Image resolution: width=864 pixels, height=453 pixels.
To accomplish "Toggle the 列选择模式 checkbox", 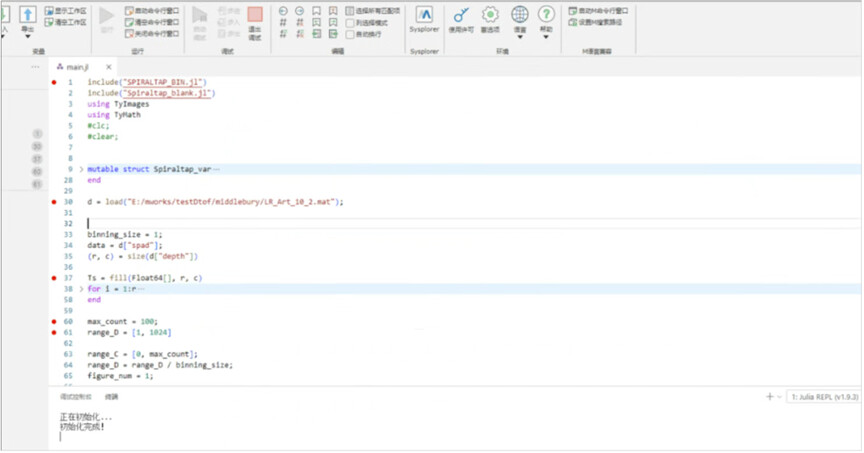I will (350, 23).
